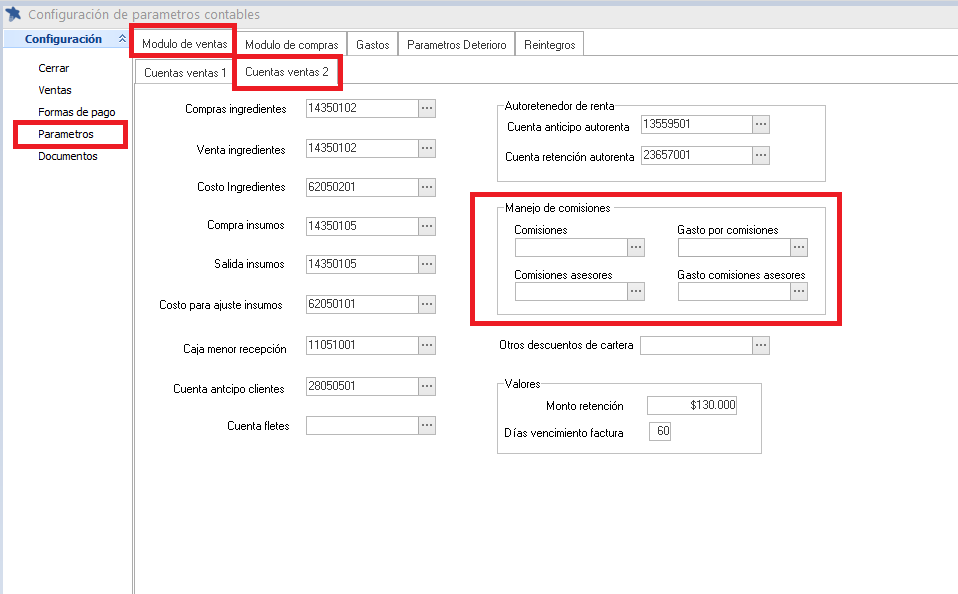Screen dimensions: 958x594
Task: Open account lookup for Venta ingredientes
Action: (x=427, y=148)
